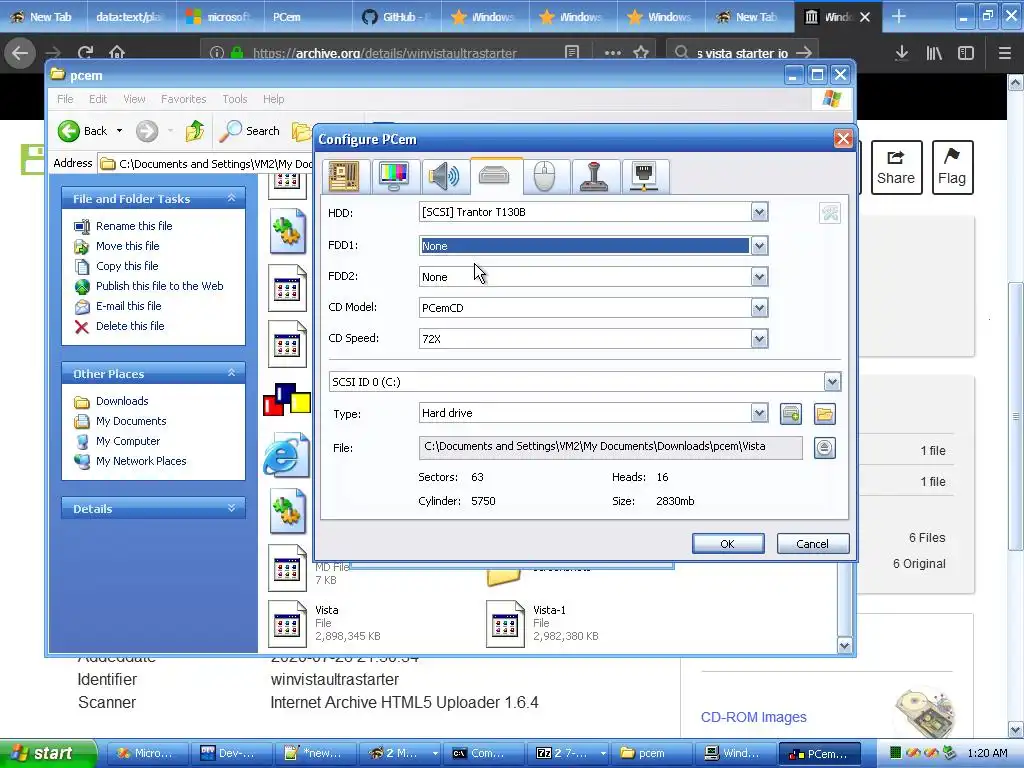Expand the FDD1 dropdown
1024x768 pixels.
759,246
